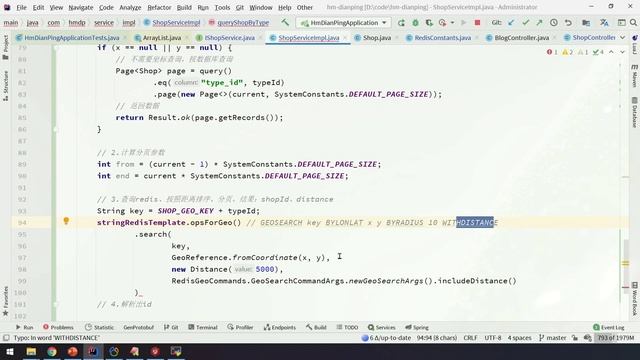640x360 pixels.
Task: Open the TODO tool window
Action: coord(347,327)
